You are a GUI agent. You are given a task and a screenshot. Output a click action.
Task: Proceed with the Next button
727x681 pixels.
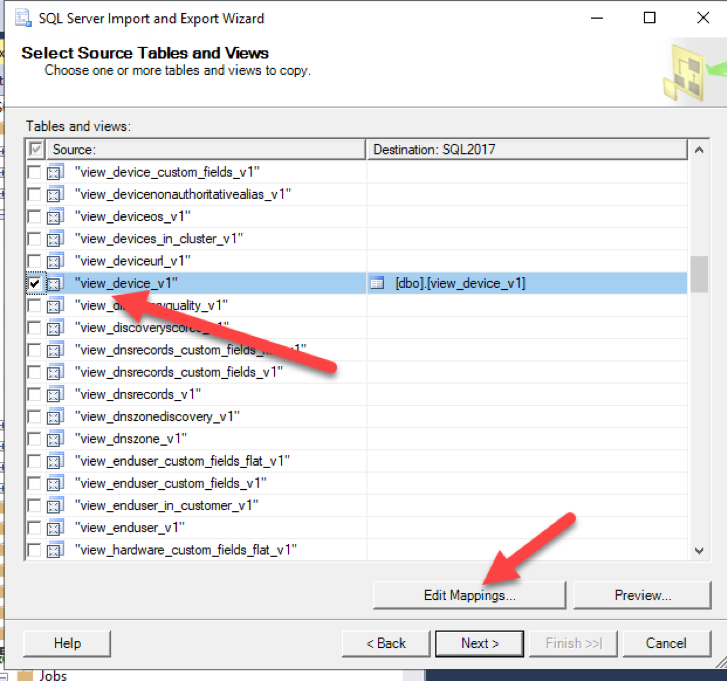479,643
